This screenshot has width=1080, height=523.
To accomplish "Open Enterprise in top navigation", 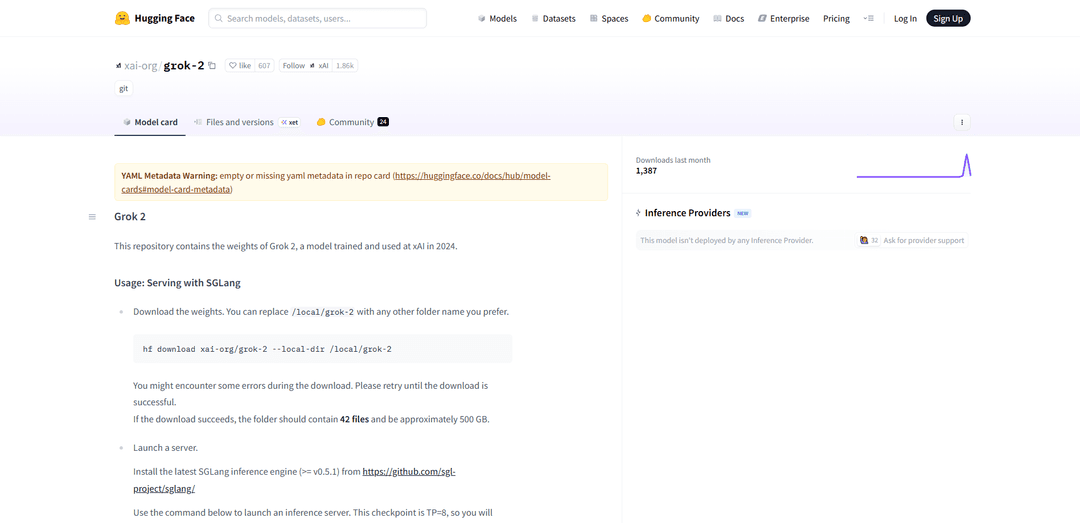I will (784, 19).
